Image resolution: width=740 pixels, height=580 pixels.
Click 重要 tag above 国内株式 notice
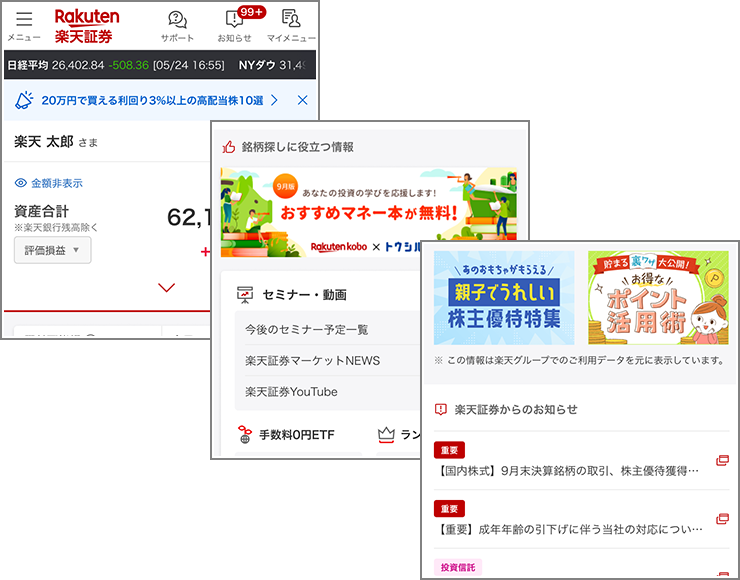tap(449, 450)
